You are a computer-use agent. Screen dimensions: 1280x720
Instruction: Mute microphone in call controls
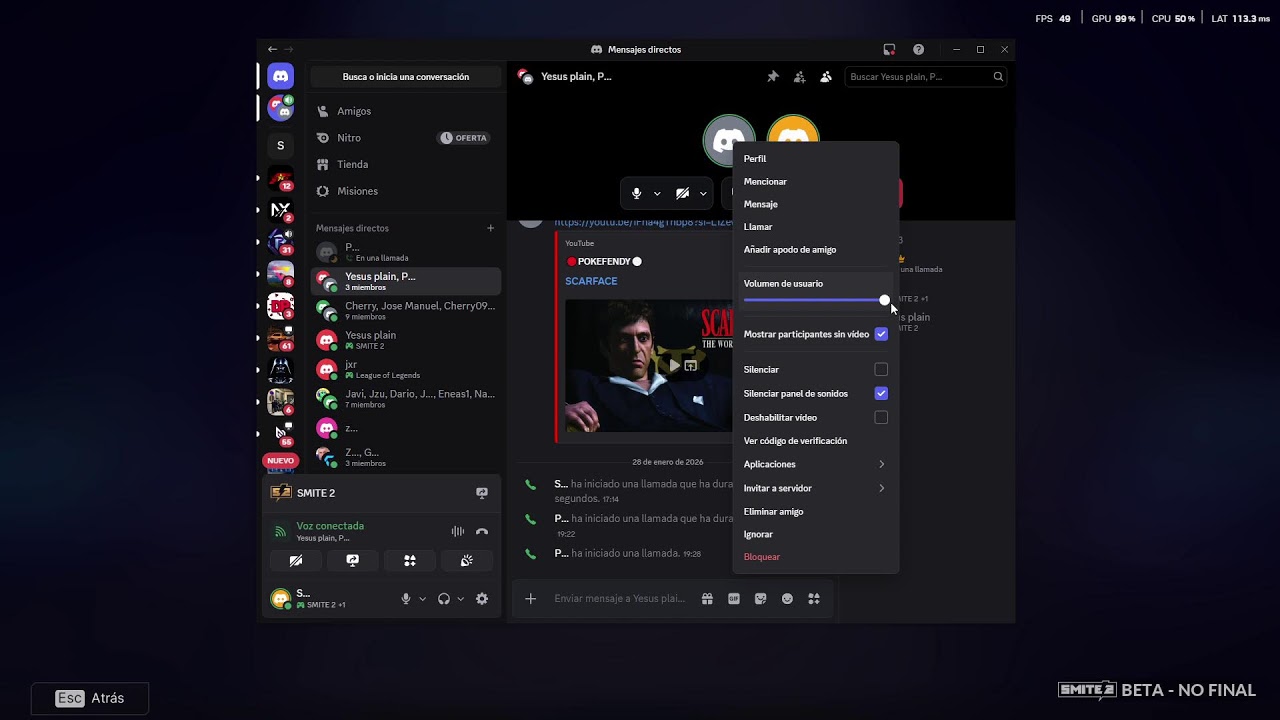636,193
